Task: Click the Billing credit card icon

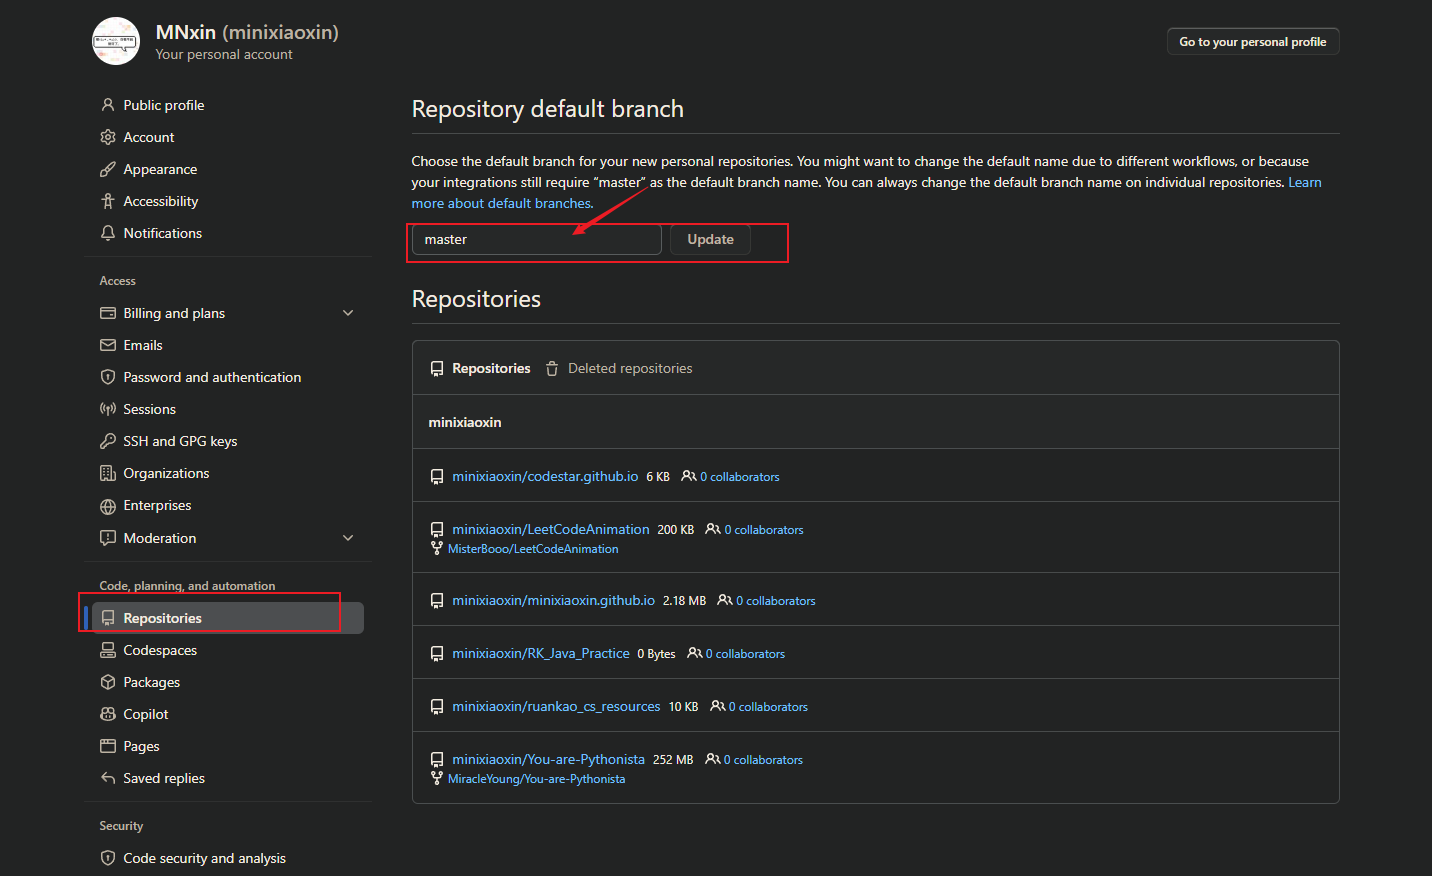Action: [x=108, y=313]
